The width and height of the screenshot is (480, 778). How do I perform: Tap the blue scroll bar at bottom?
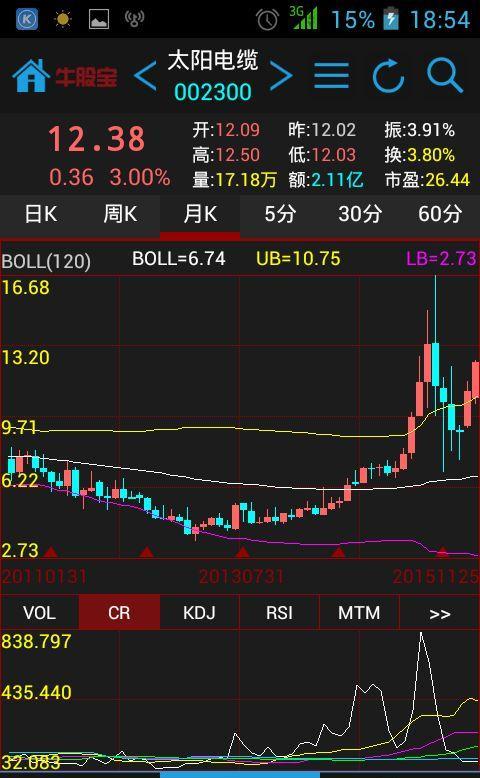tap(240, 775)
